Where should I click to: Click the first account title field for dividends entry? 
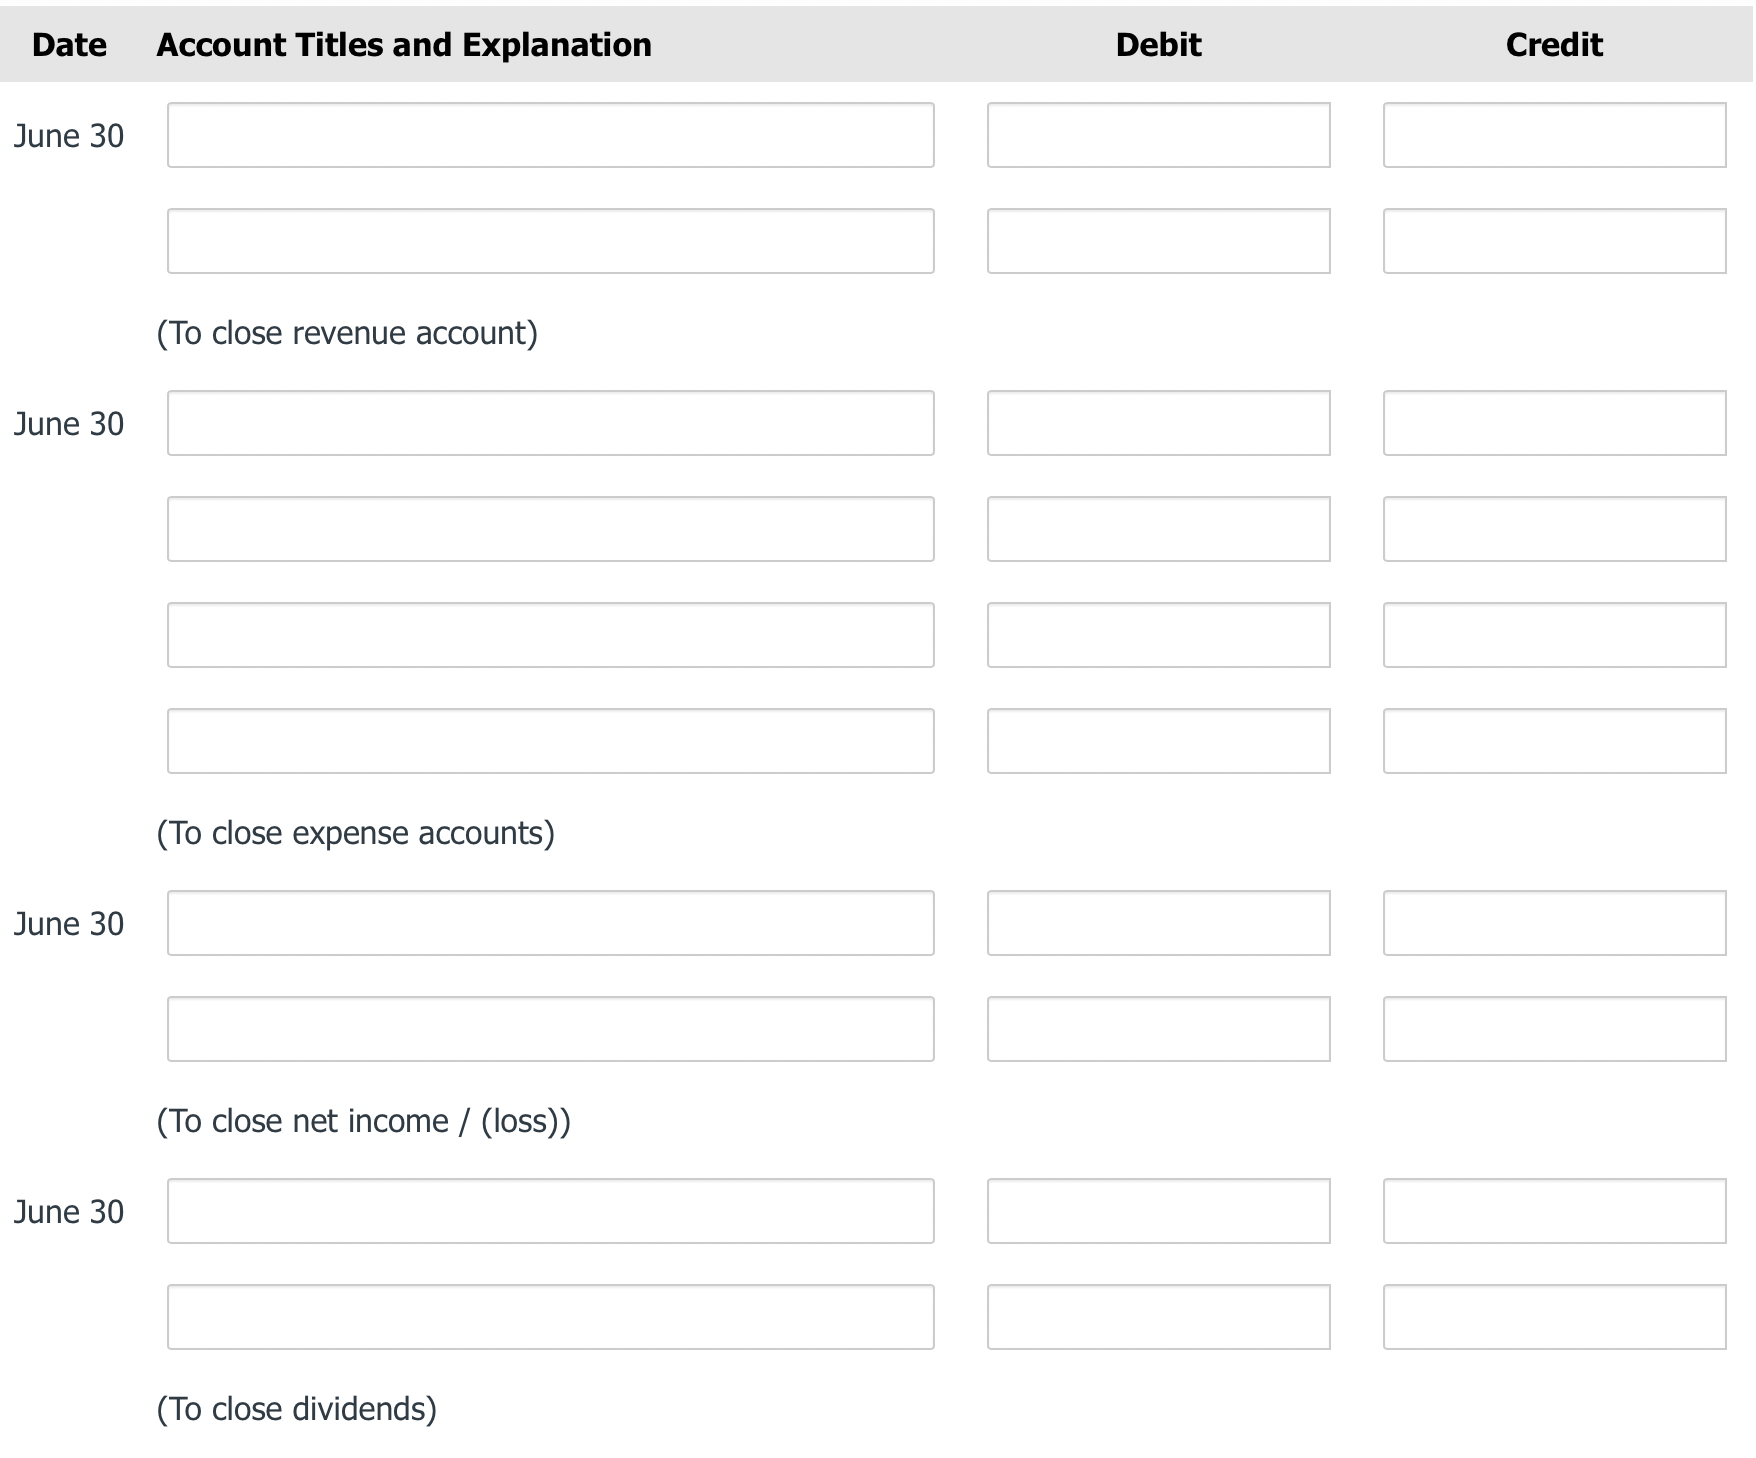click(550, 1211)
